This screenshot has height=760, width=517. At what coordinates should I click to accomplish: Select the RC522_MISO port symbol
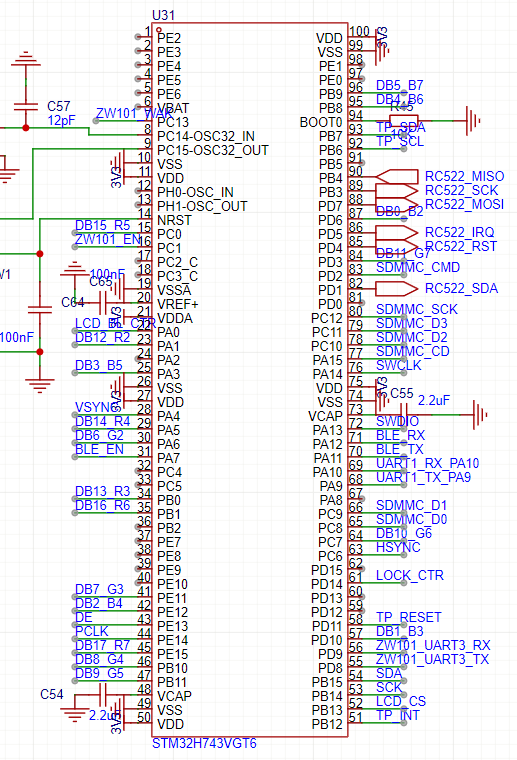(x=397, y=176)
